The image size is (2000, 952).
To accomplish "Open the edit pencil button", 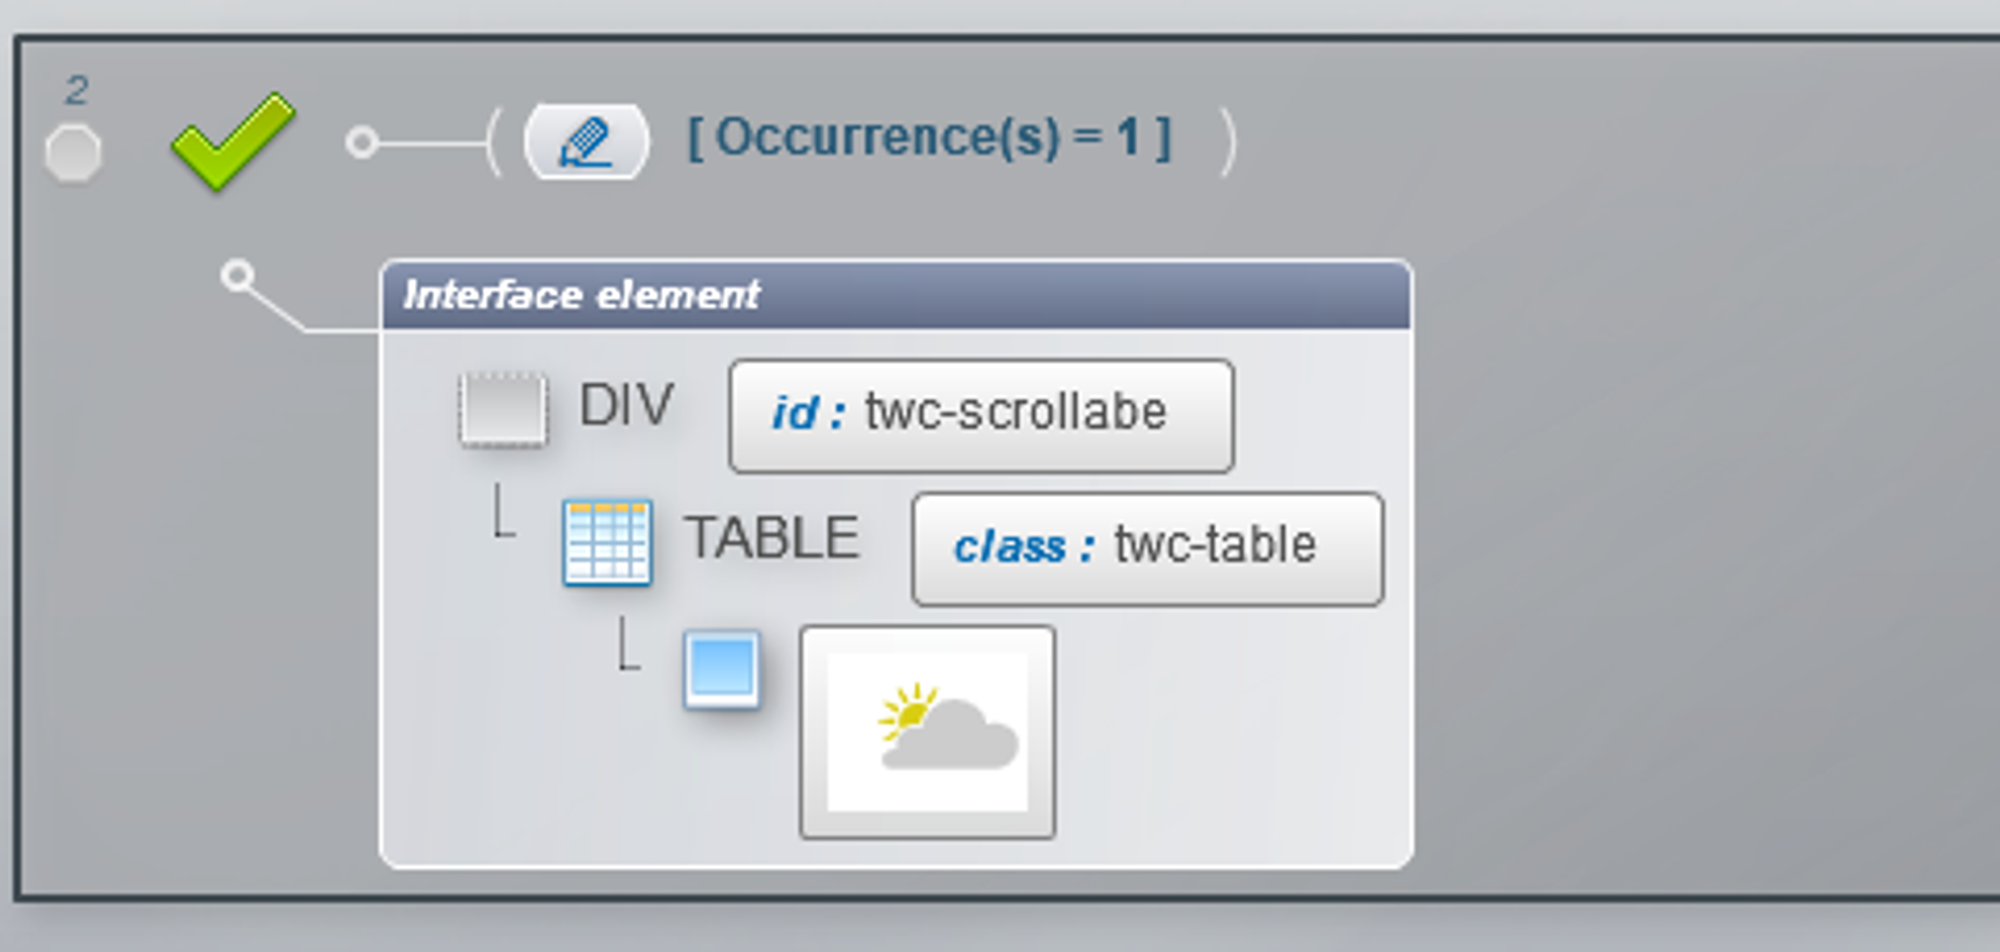I will (x=587, y=142).
